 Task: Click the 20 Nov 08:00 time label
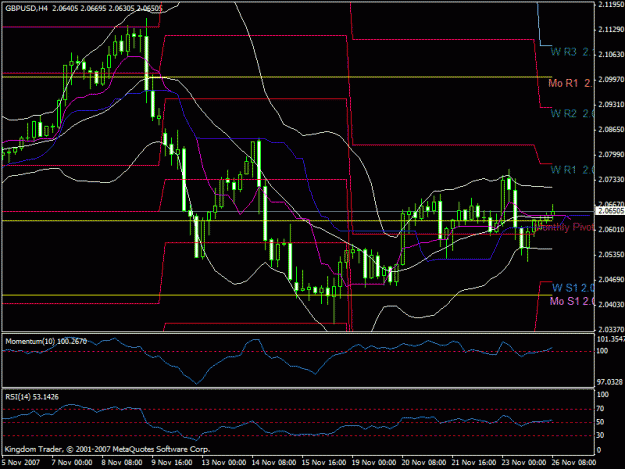[423, 462]
